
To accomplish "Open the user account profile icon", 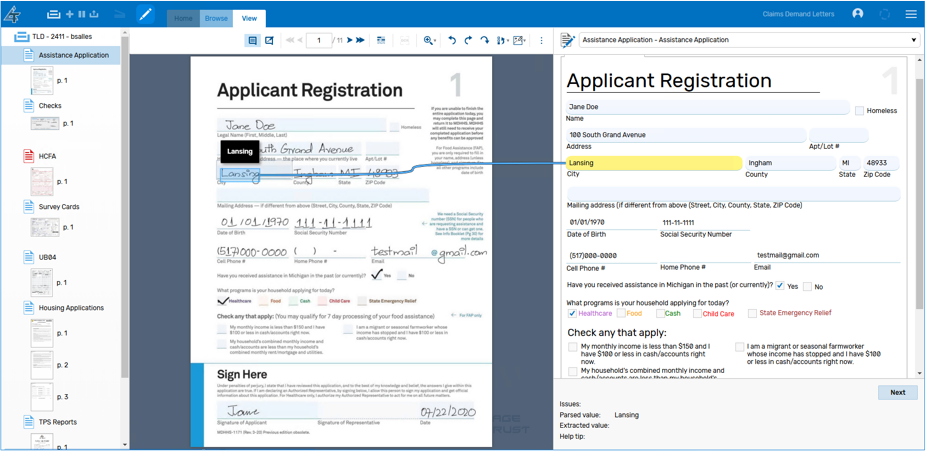I will [x=857, y=14].
